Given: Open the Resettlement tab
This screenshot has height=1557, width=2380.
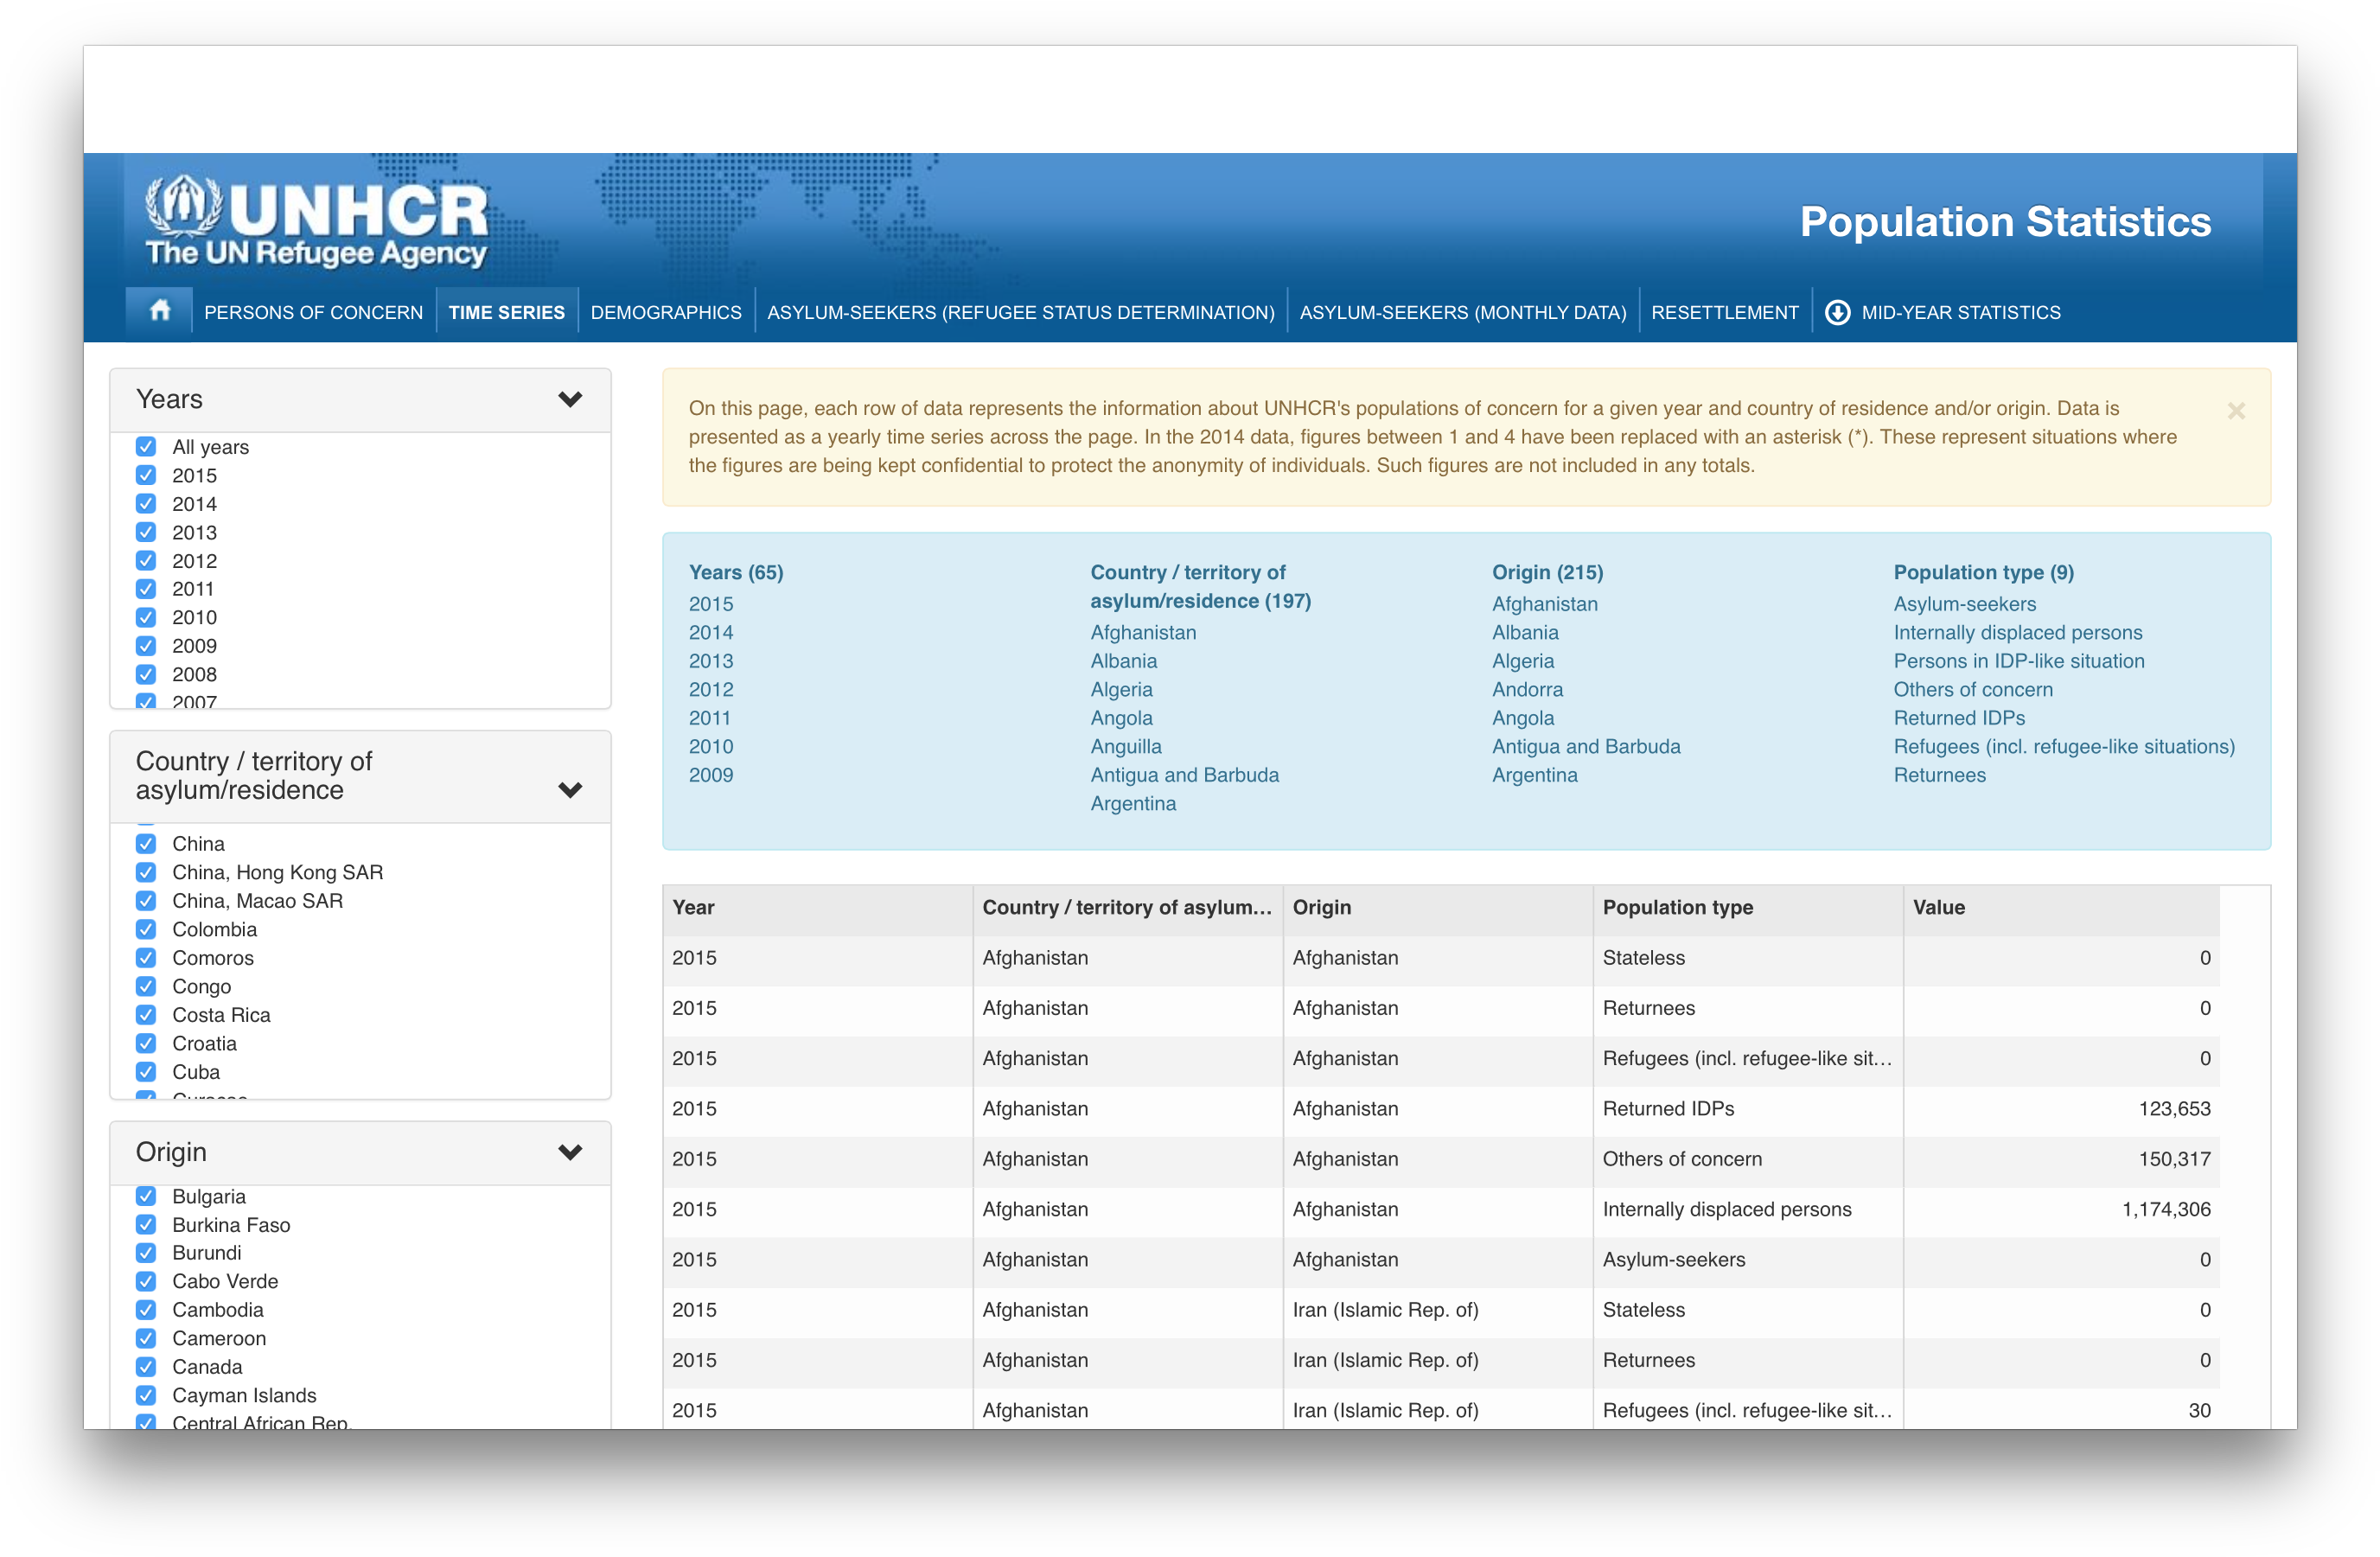Looking at the screenshot, I should [x=1724, y=312].
